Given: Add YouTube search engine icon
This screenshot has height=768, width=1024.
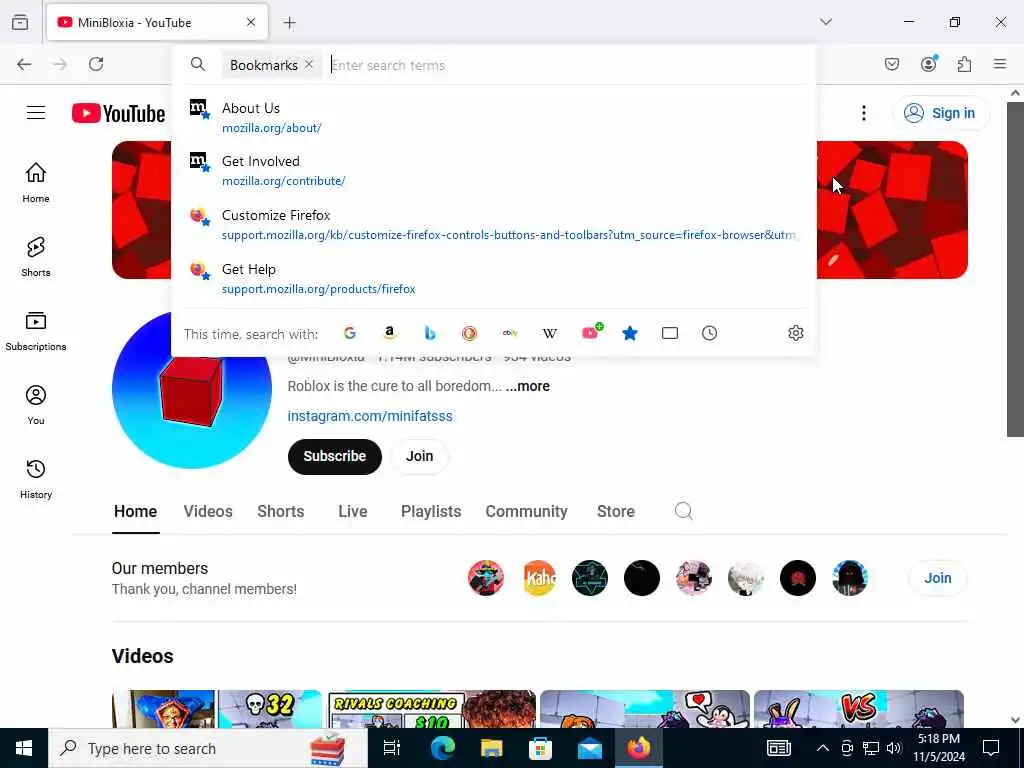Looking at the screenshot, I should 592,332.
